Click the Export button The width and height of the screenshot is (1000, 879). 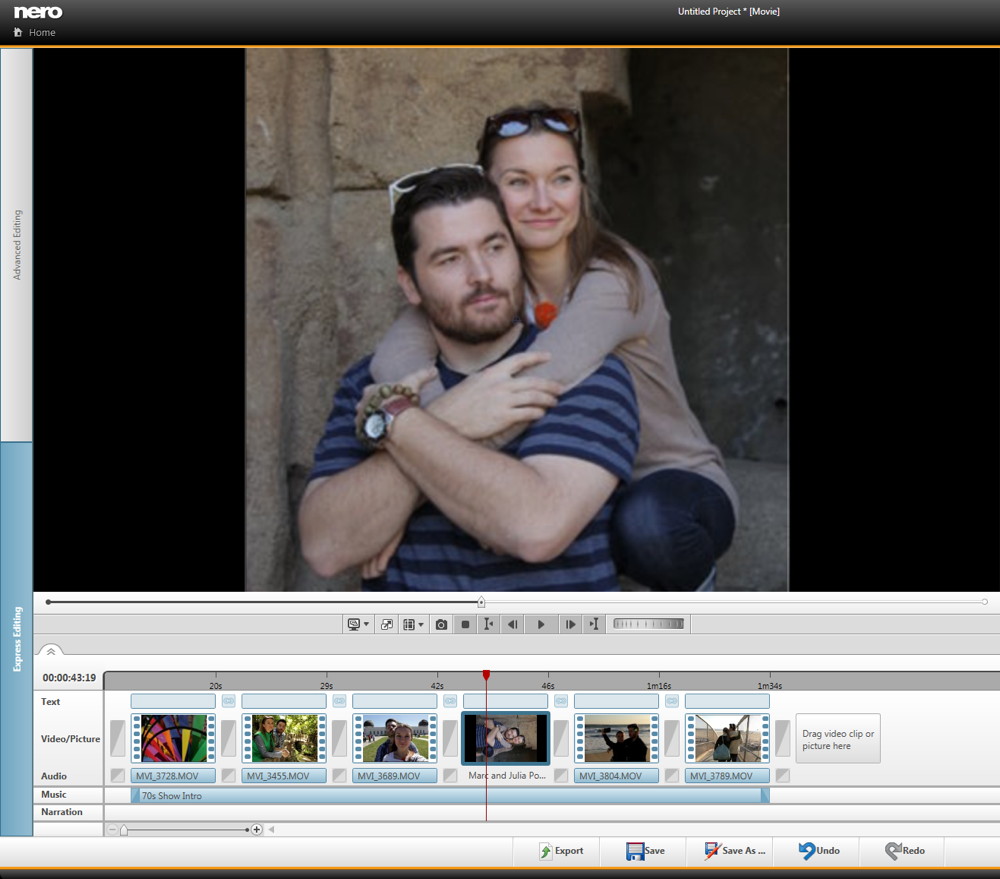point(561,851)
